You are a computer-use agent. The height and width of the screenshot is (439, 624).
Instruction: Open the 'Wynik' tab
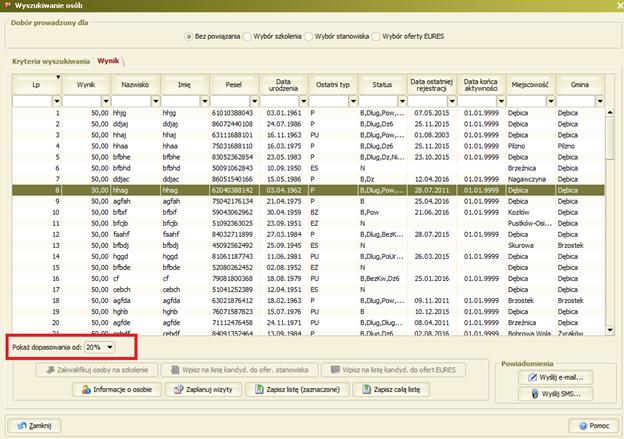coord(108,61)
